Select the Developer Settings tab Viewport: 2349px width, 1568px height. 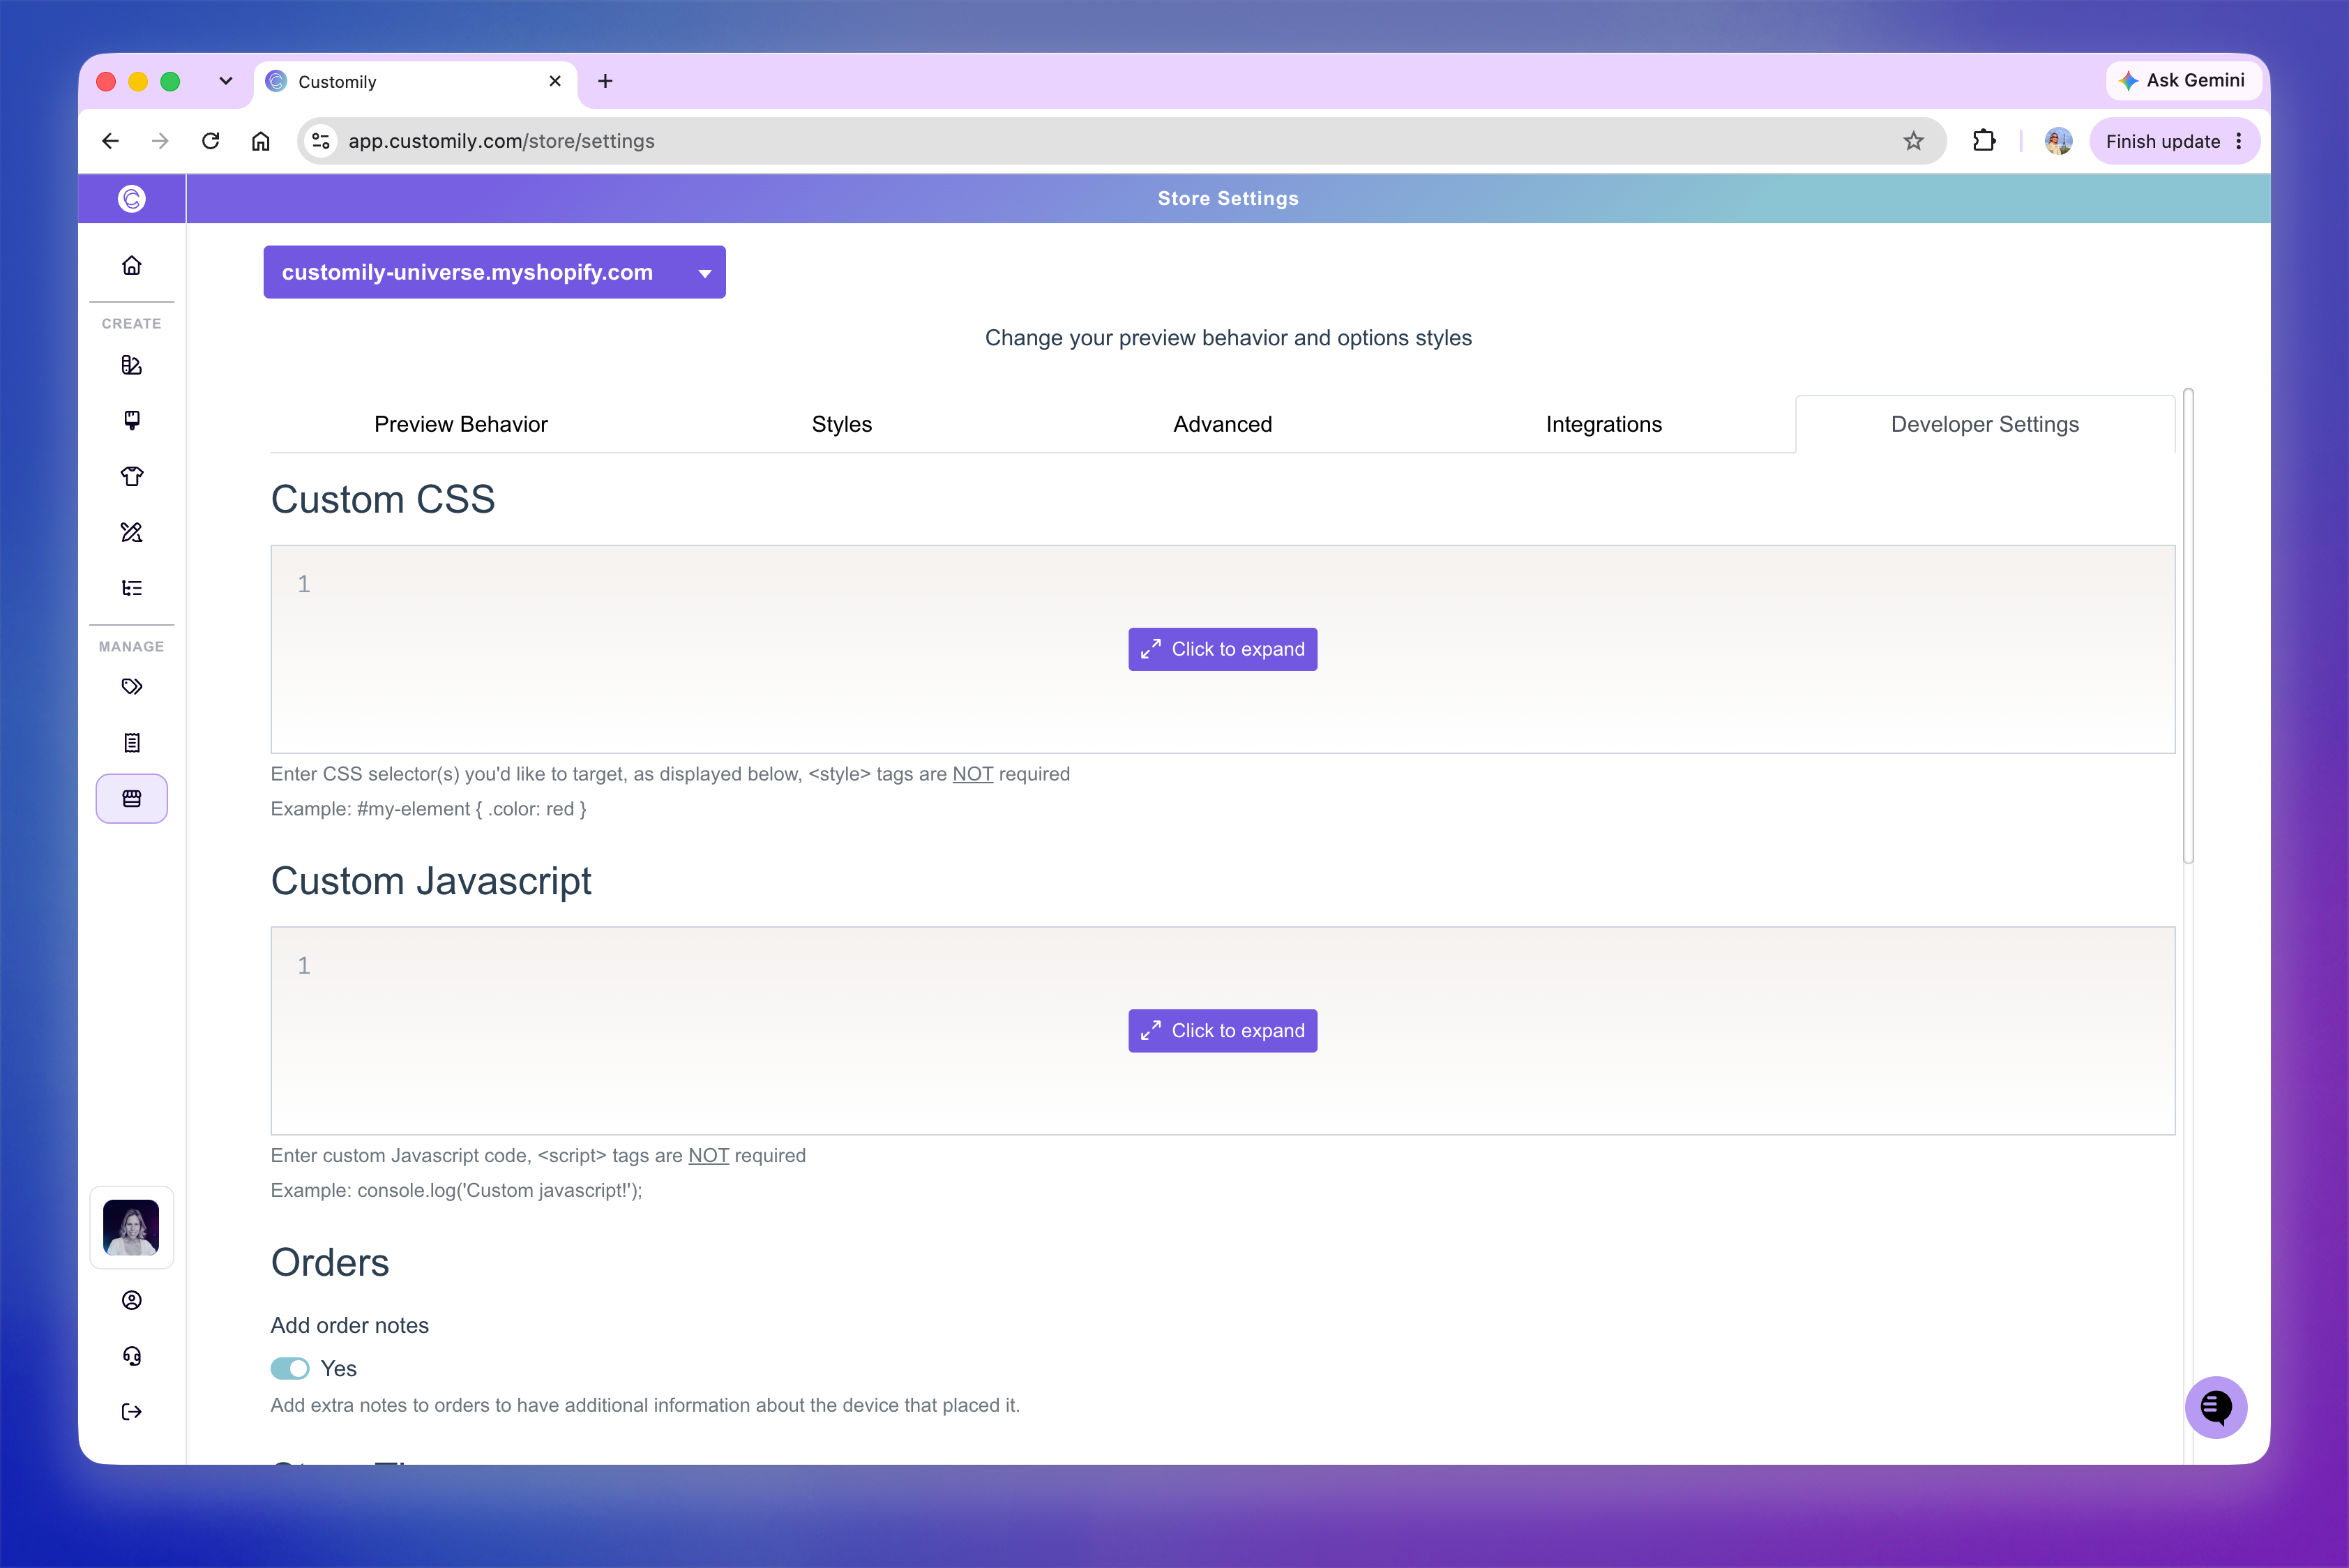point(1985,424)
